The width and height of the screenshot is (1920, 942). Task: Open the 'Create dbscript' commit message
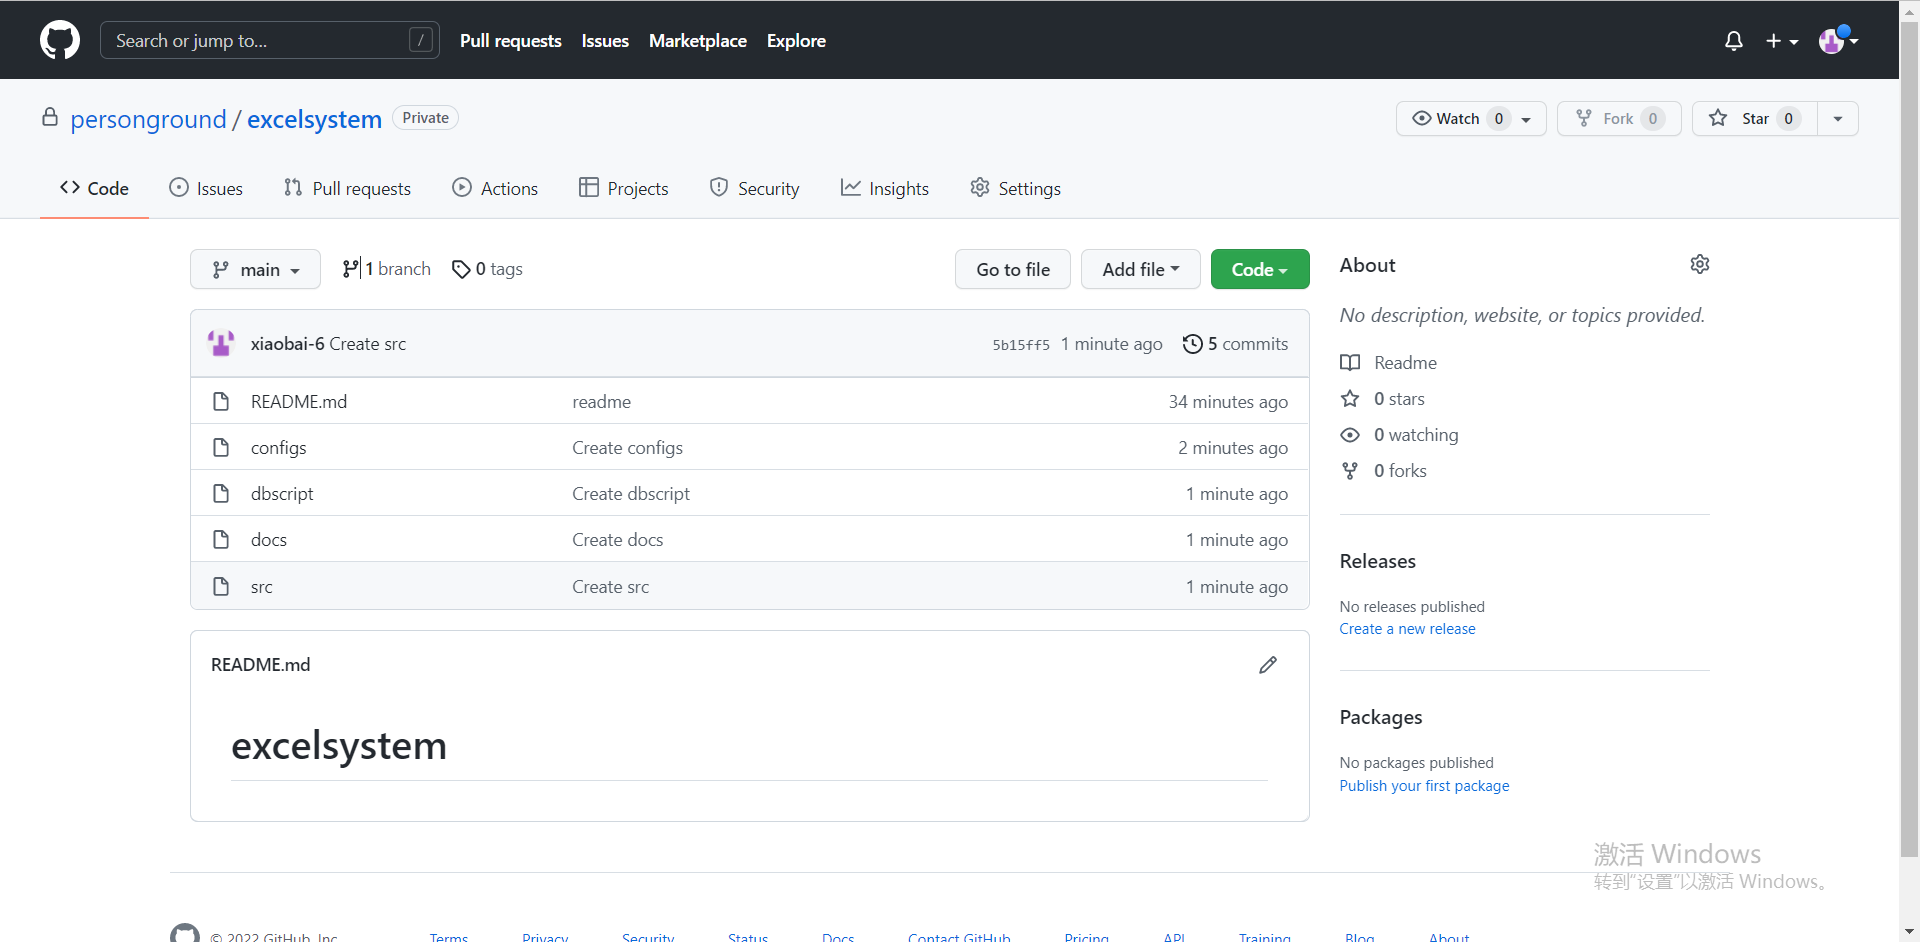click(631, 493)
